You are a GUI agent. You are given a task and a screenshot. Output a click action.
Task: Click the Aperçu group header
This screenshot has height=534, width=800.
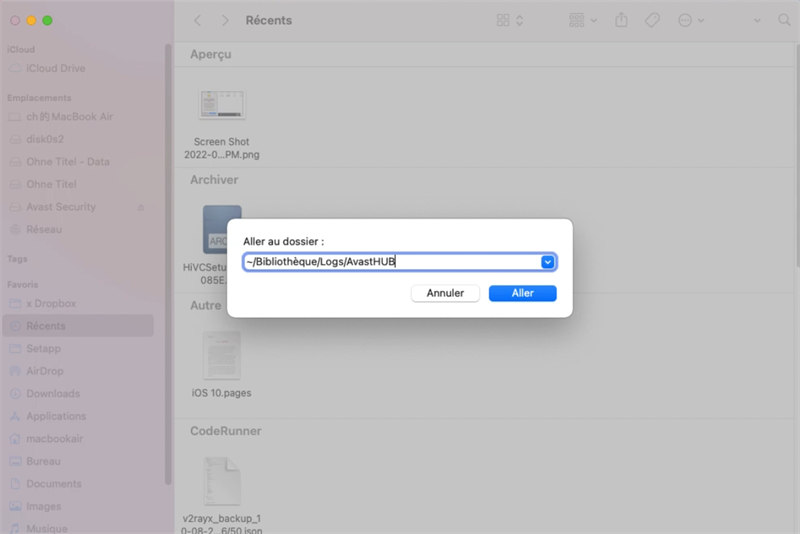pyautogui.click(x=211, y=55)
